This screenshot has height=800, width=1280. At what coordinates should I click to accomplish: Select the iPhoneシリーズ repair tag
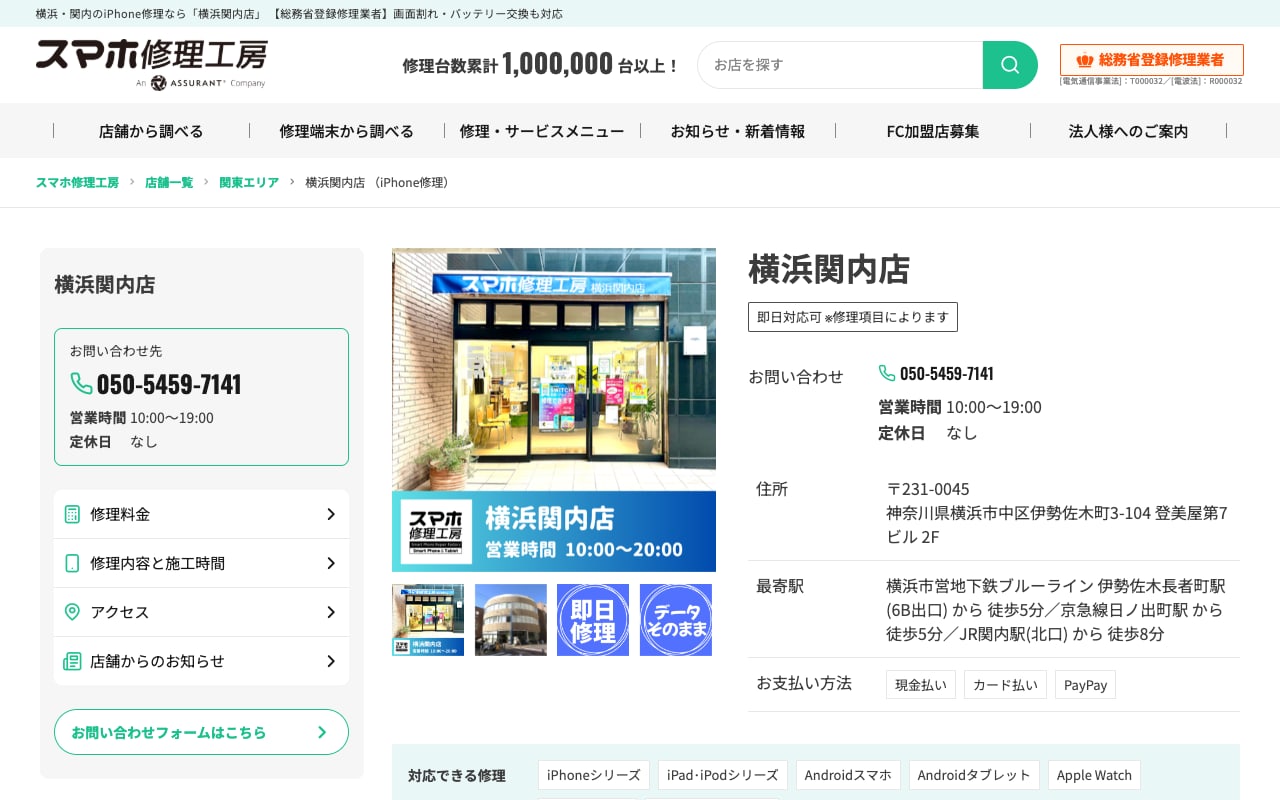tap(594, 775)
